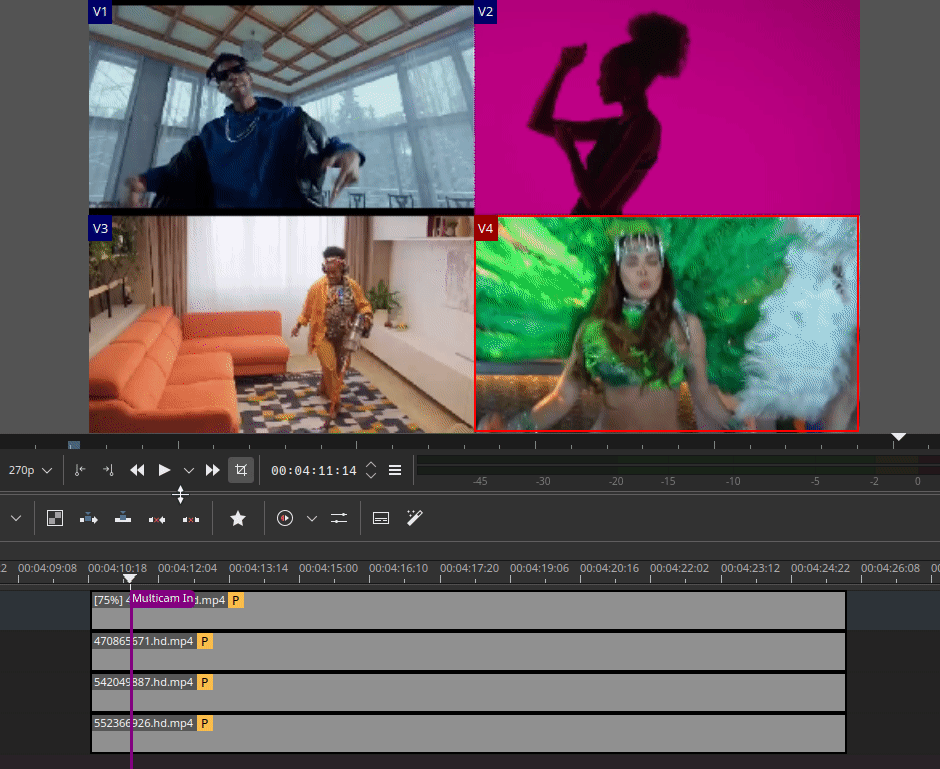Click the proxy P badge on the [75%] clip
The width and height of the screenshot is (940, 769).
(236, 600)
